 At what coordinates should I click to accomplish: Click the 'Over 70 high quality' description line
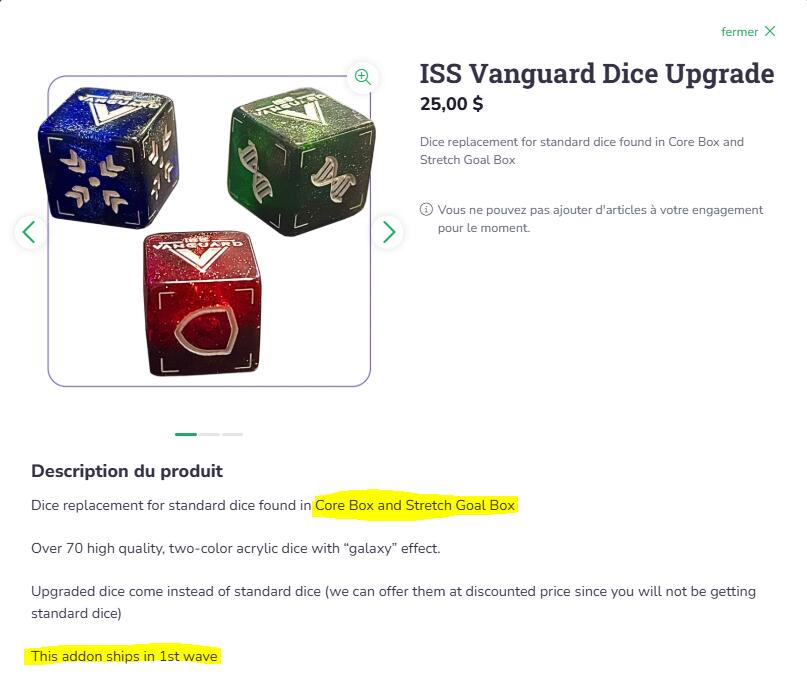tap(236, 548)
